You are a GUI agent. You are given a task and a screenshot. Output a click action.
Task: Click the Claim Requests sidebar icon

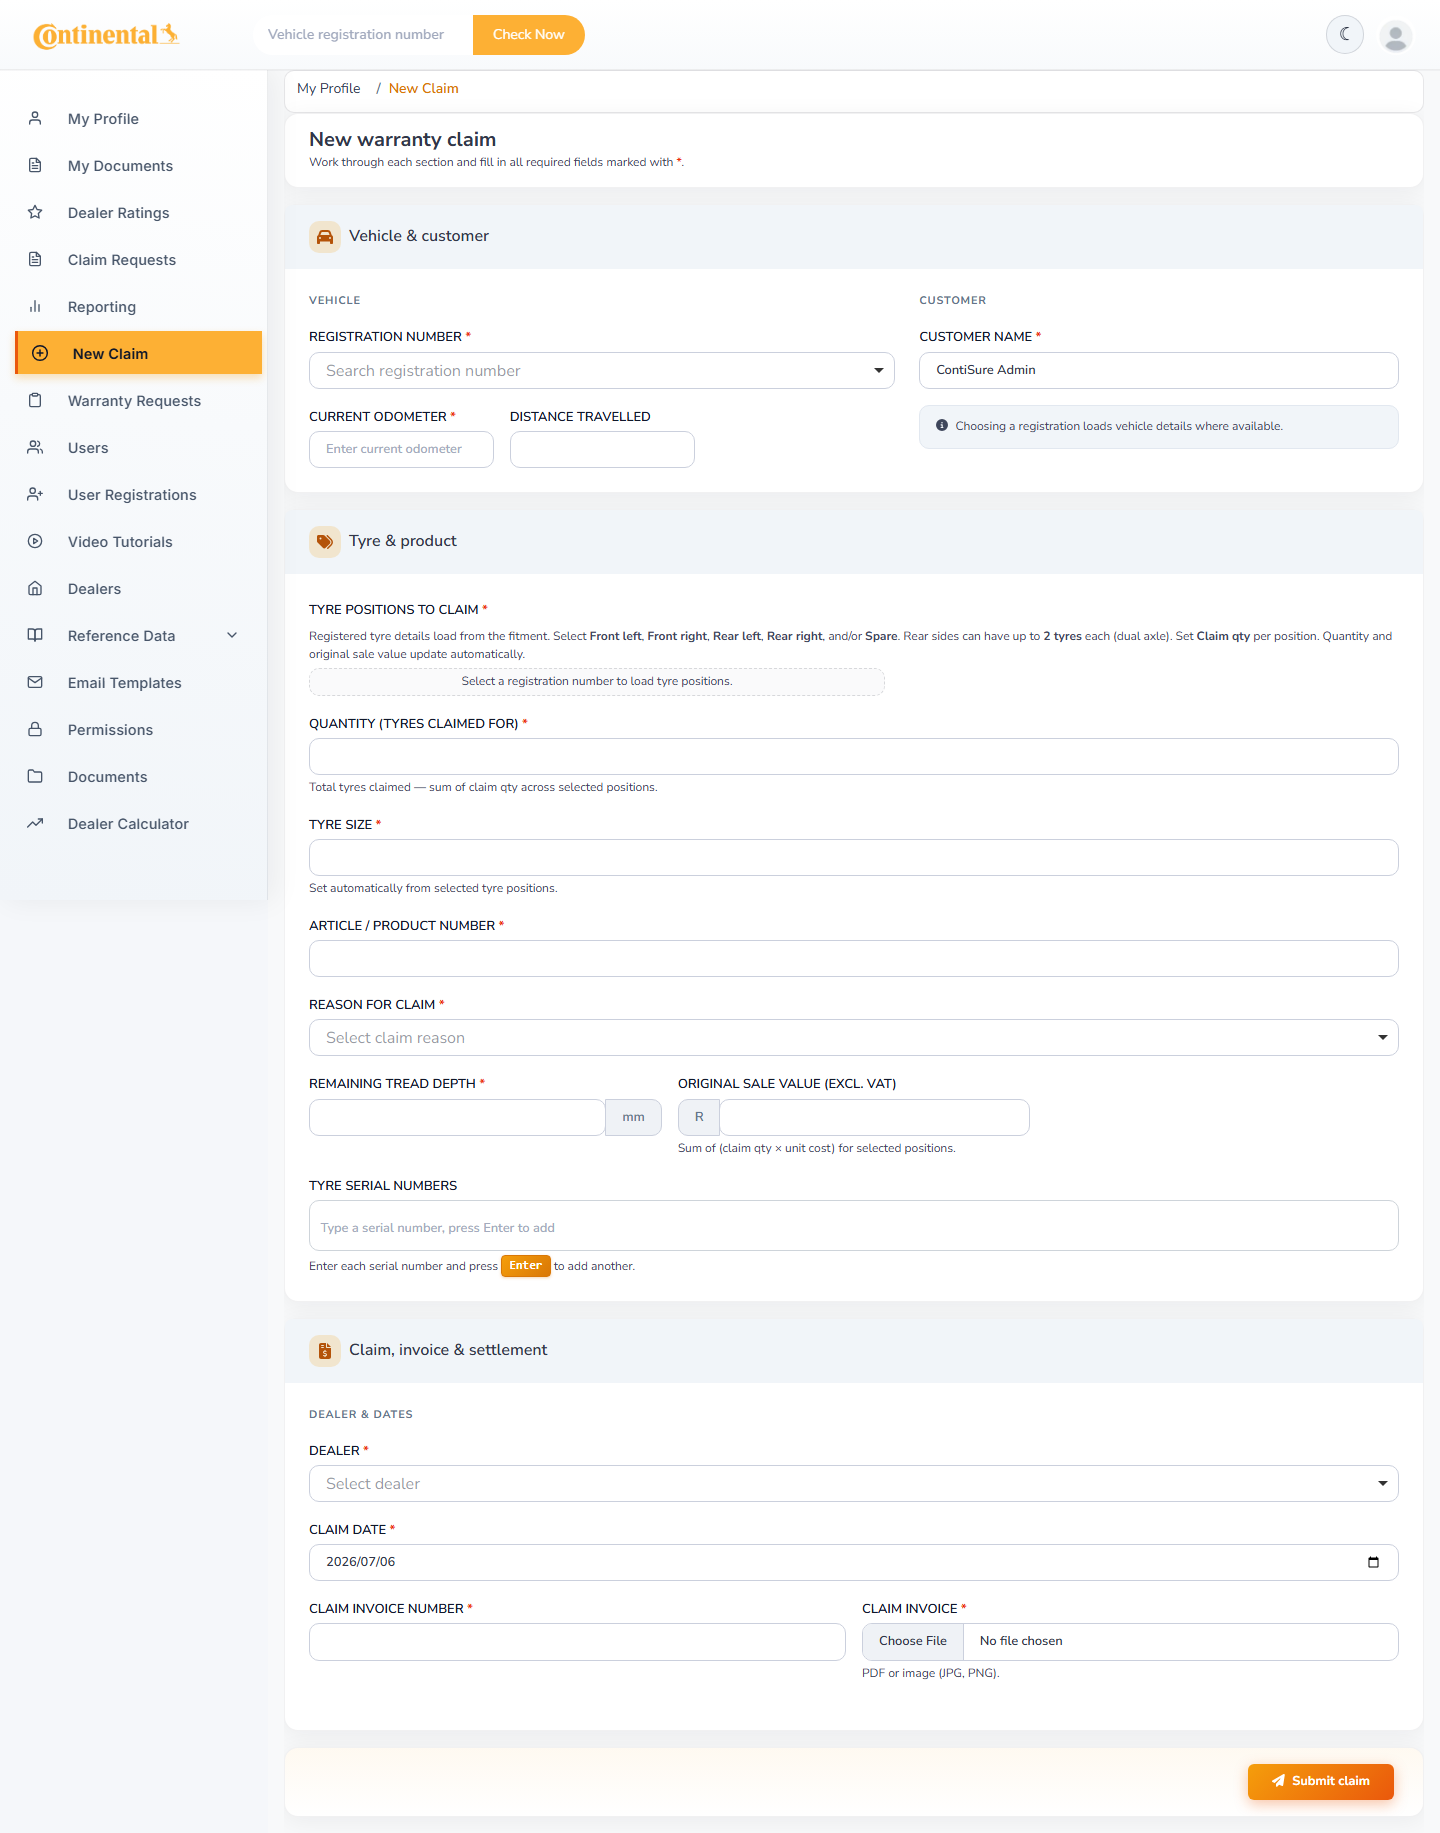[x=35, y=259]
